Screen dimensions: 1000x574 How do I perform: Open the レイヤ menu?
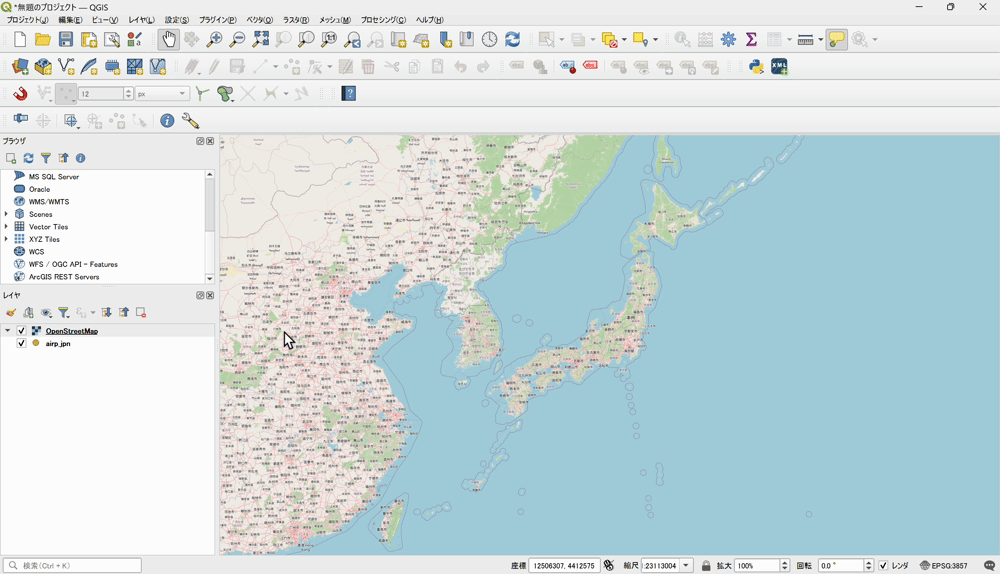141,20
